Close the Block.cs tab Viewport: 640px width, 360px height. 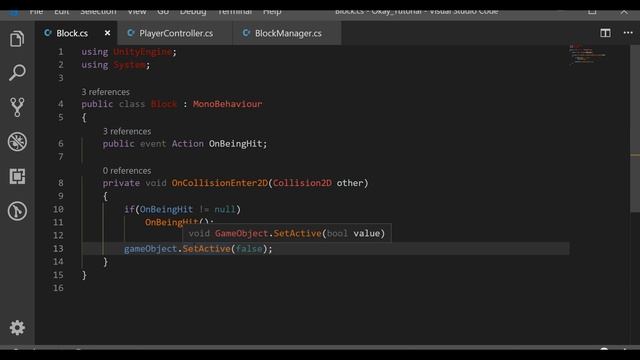(107, 33)
